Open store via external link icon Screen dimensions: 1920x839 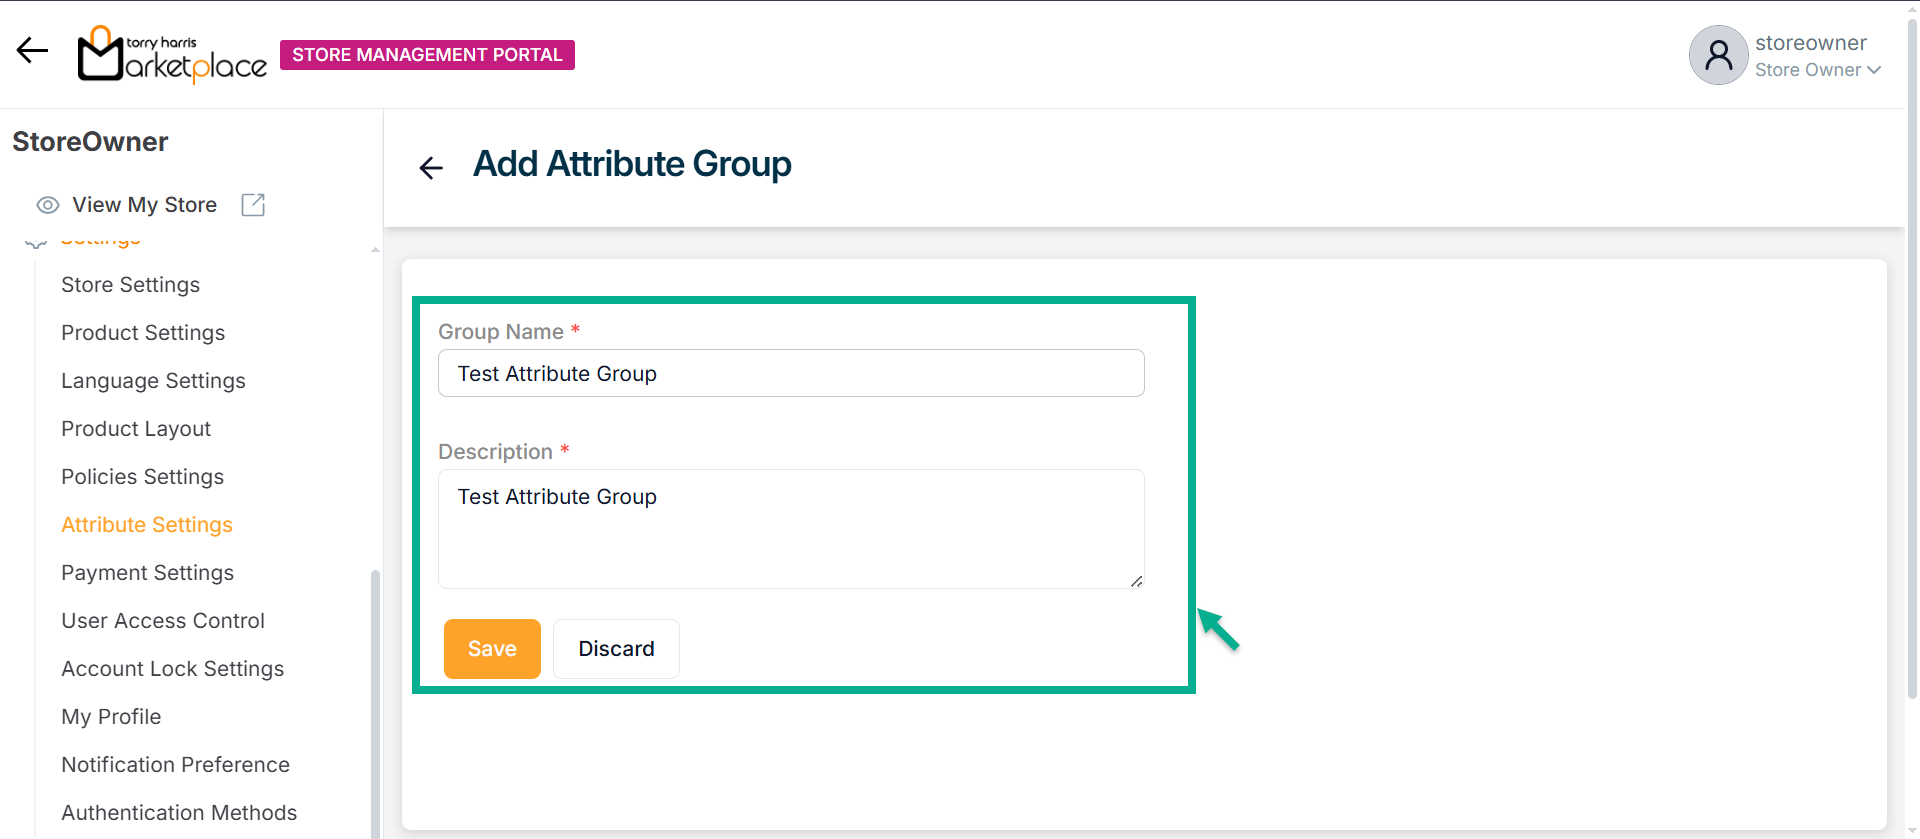[253, 205]
